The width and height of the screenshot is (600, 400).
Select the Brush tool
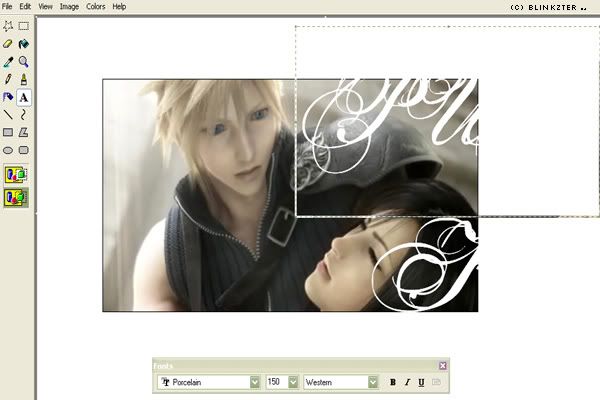24,79
